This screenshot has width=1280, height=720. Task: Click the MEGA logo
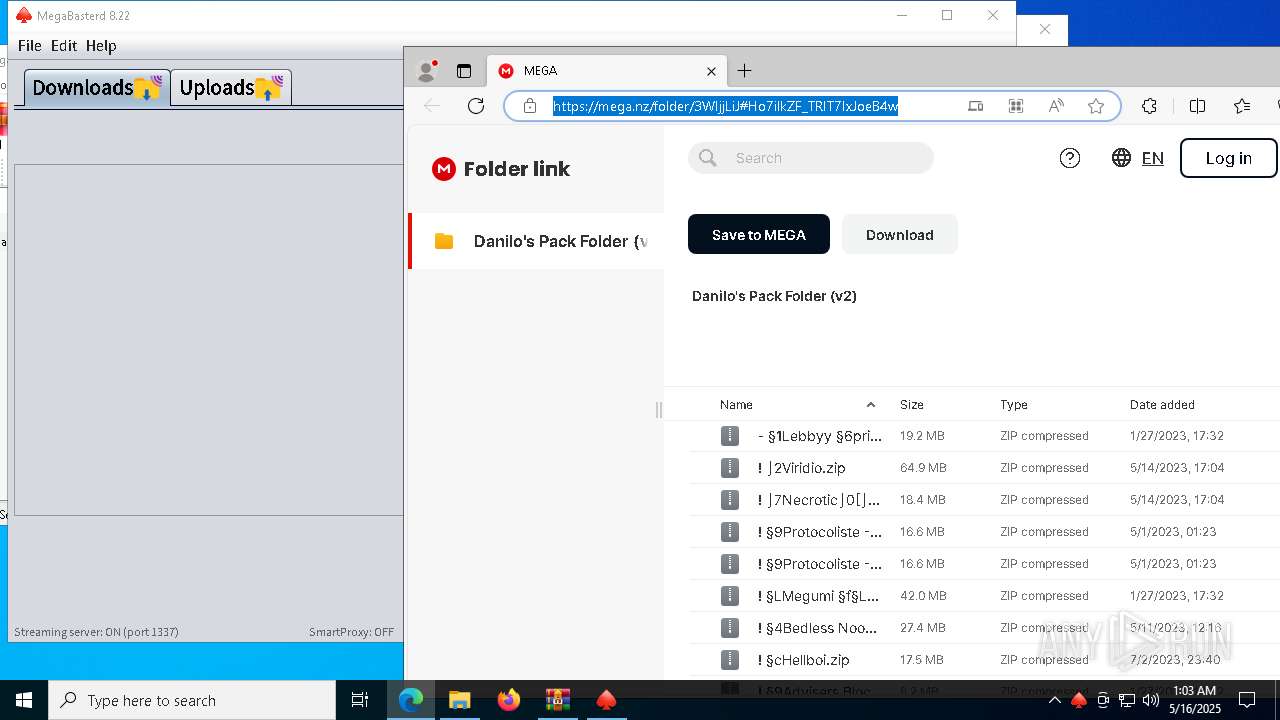(443, 169)
